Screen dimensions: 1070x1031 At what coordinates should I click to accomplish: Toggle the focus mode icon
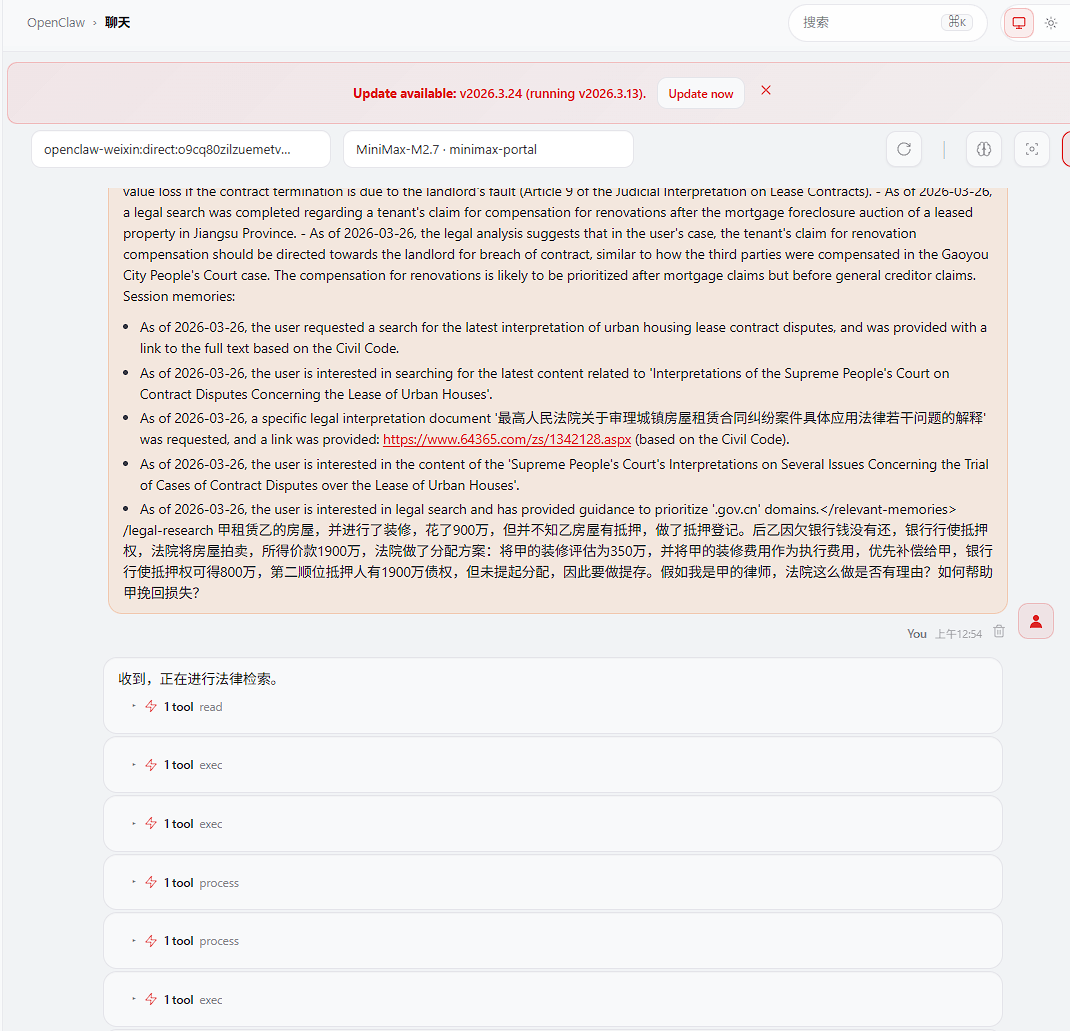[x=1031, y=149]
